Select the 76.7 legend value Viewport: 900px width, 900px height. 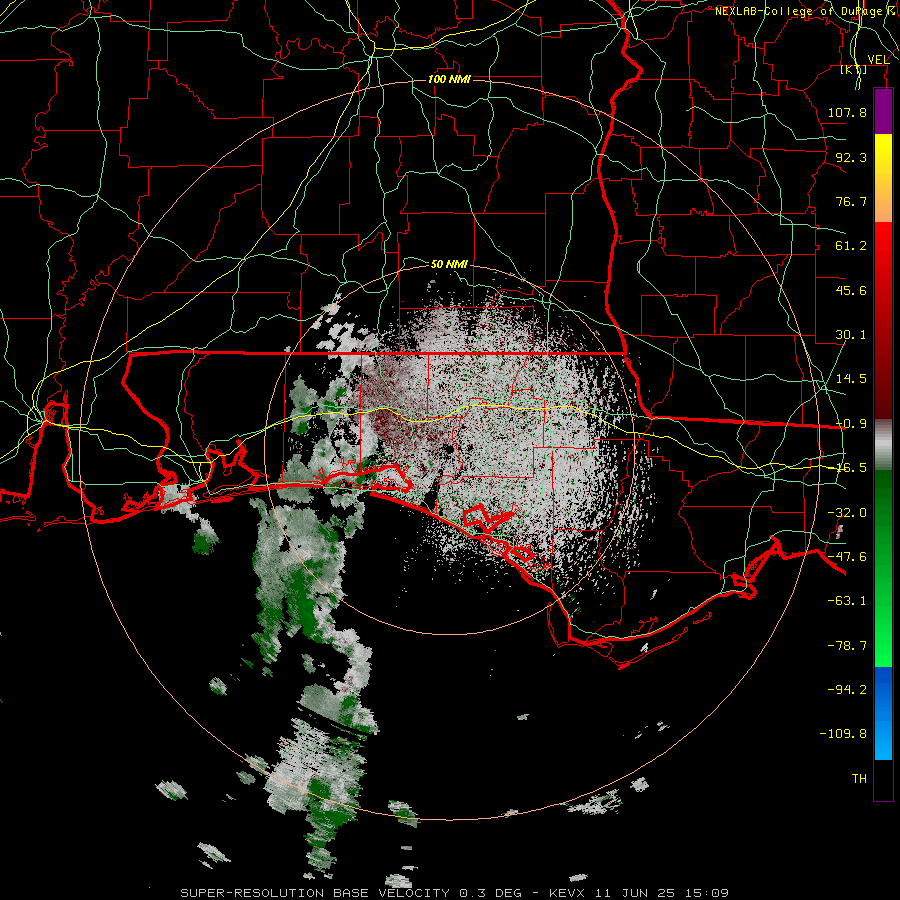[851, 201]
